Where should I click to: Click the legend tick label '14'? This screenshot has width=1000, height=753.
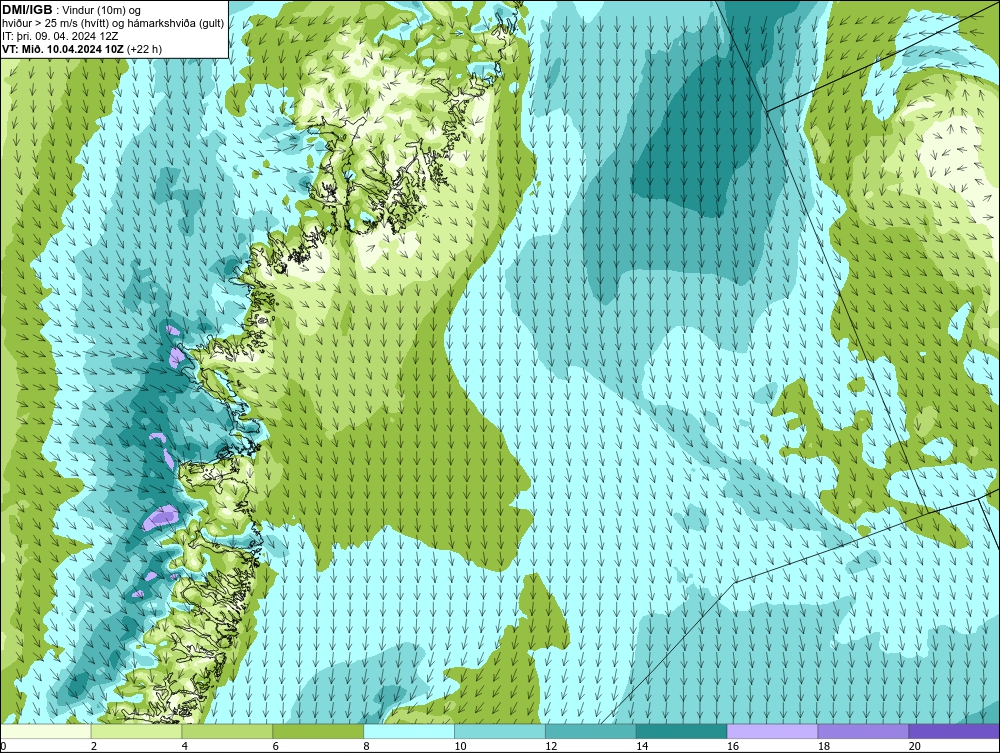coord(642,746)
